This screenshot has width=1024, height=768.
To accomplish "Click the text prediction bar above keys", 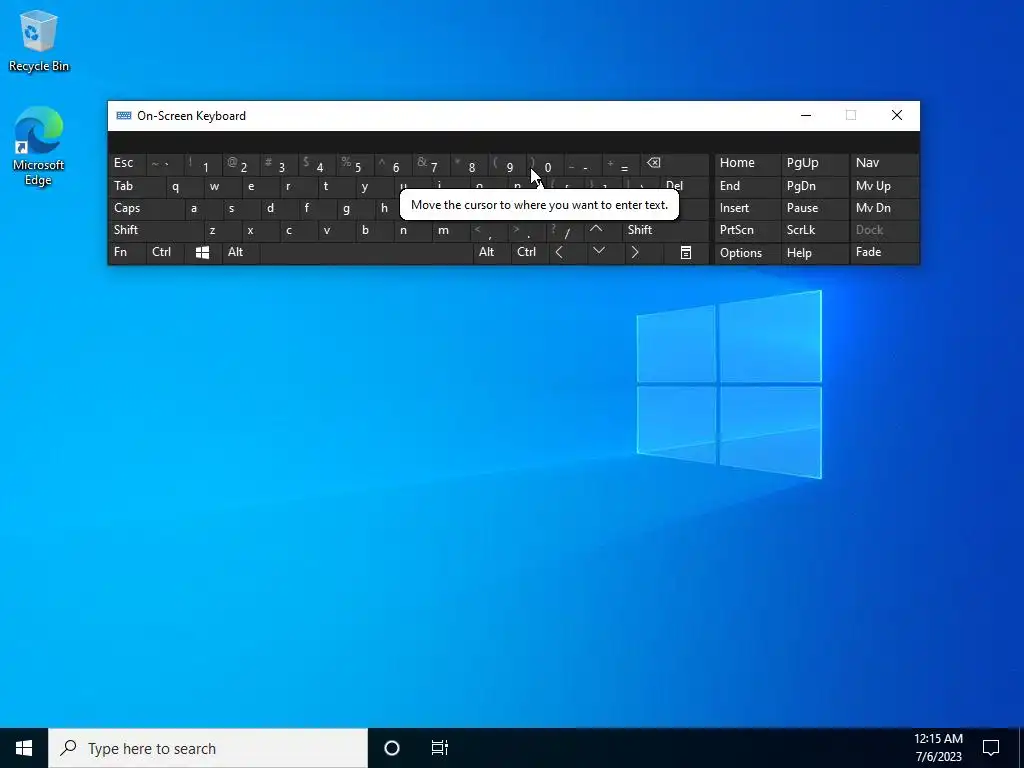I will tap(514, 142).
